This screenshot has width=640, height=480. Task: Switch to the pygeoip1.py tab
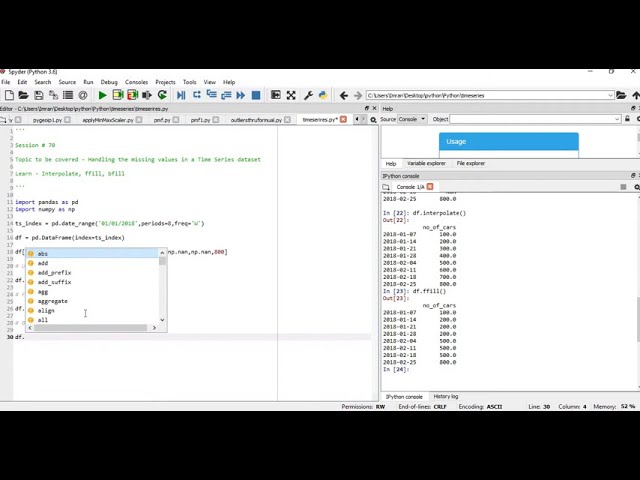pos(47,120)
